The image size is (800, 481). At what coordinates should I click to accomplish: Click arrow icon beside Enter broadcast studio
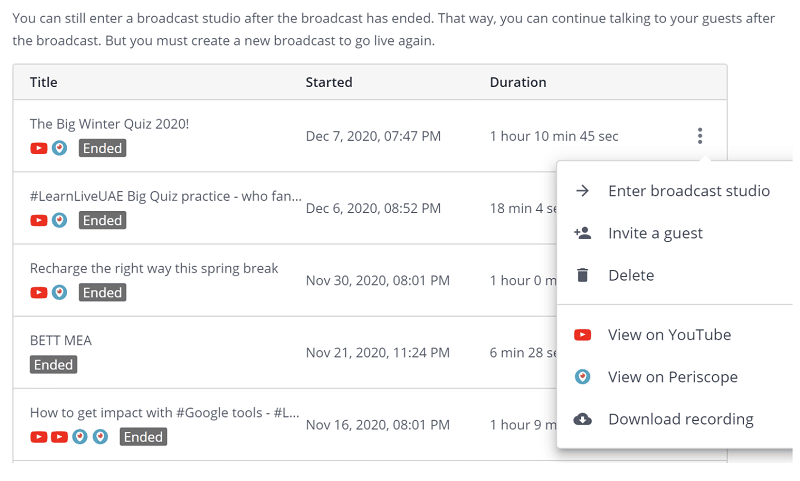[582, 191]
